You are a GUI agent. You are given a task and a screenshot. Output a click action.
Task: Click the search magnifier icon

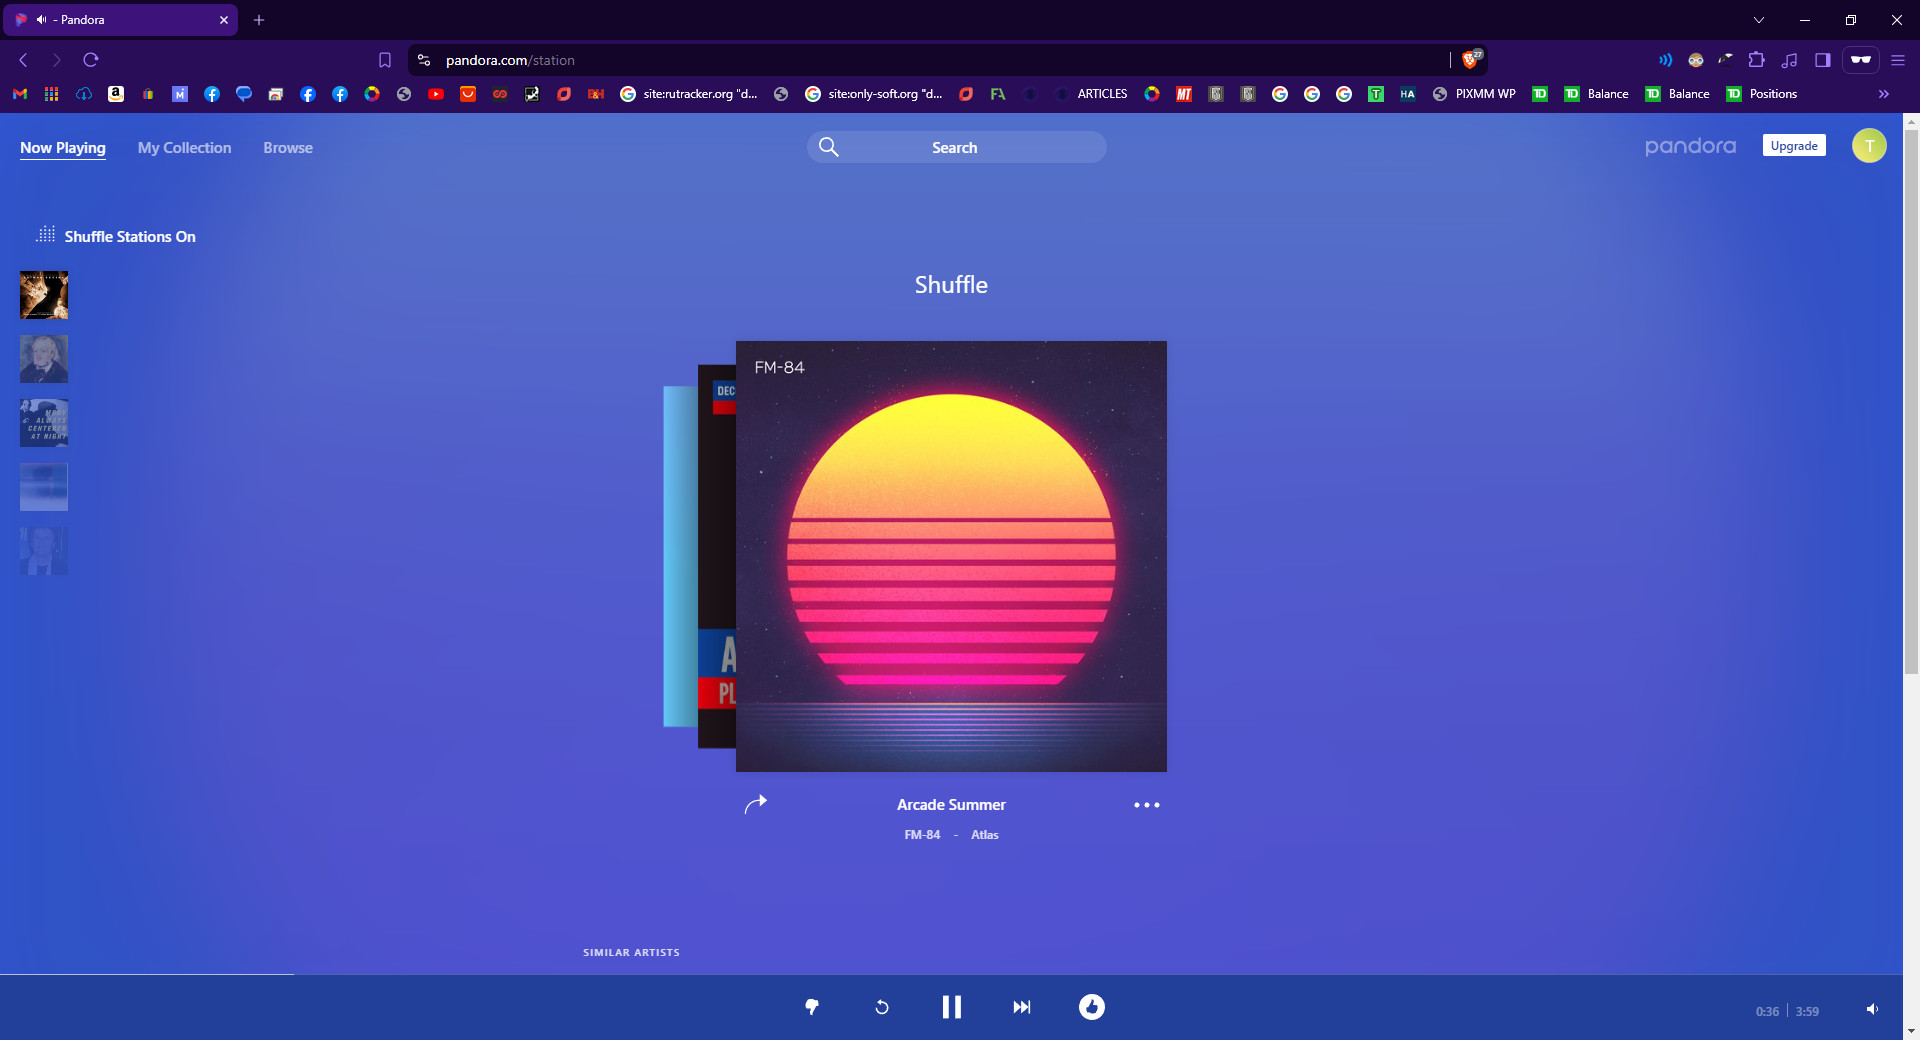(x=829, y=147)
